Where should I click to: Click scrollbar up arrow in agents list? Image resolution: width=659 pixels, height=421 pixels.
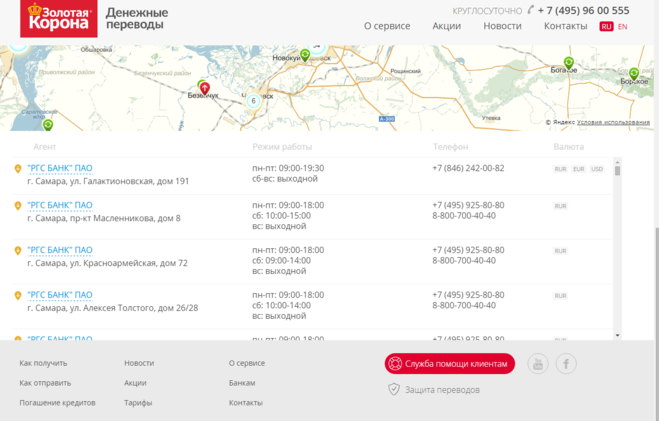(x=617, y=161)
